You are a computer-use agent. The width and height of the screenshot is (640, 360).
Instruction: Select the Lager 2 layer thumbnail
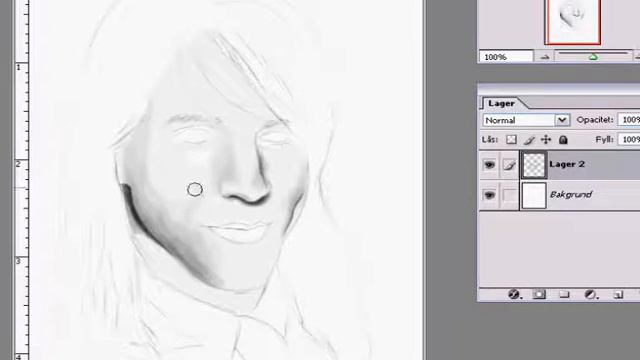534,165
